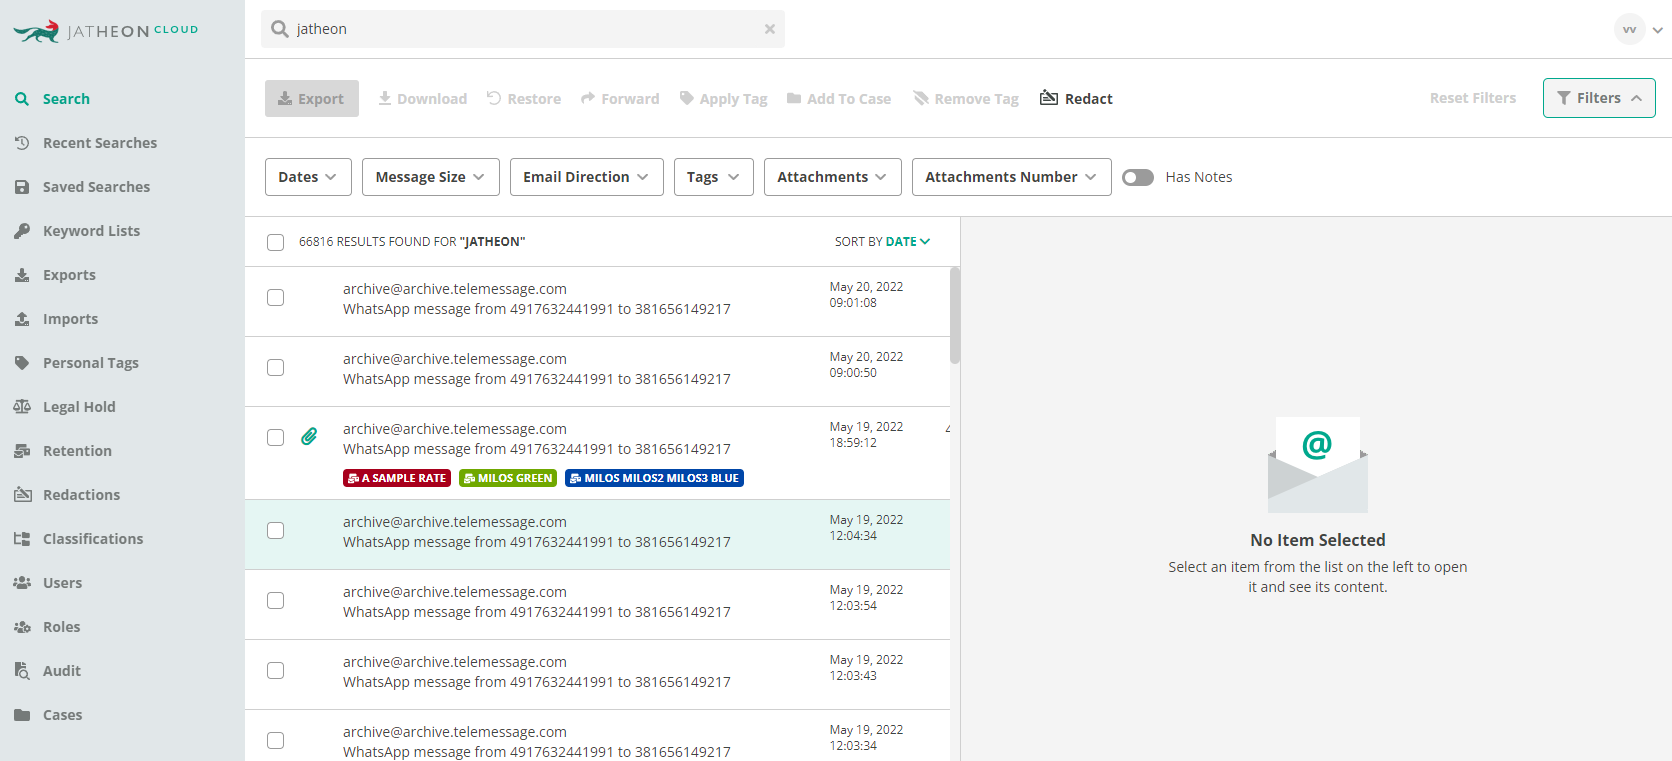Image resolution: width=1672 pixels, height=761 pixels.
Task: Click the jatheon search input field
Action: pos(523,29)
